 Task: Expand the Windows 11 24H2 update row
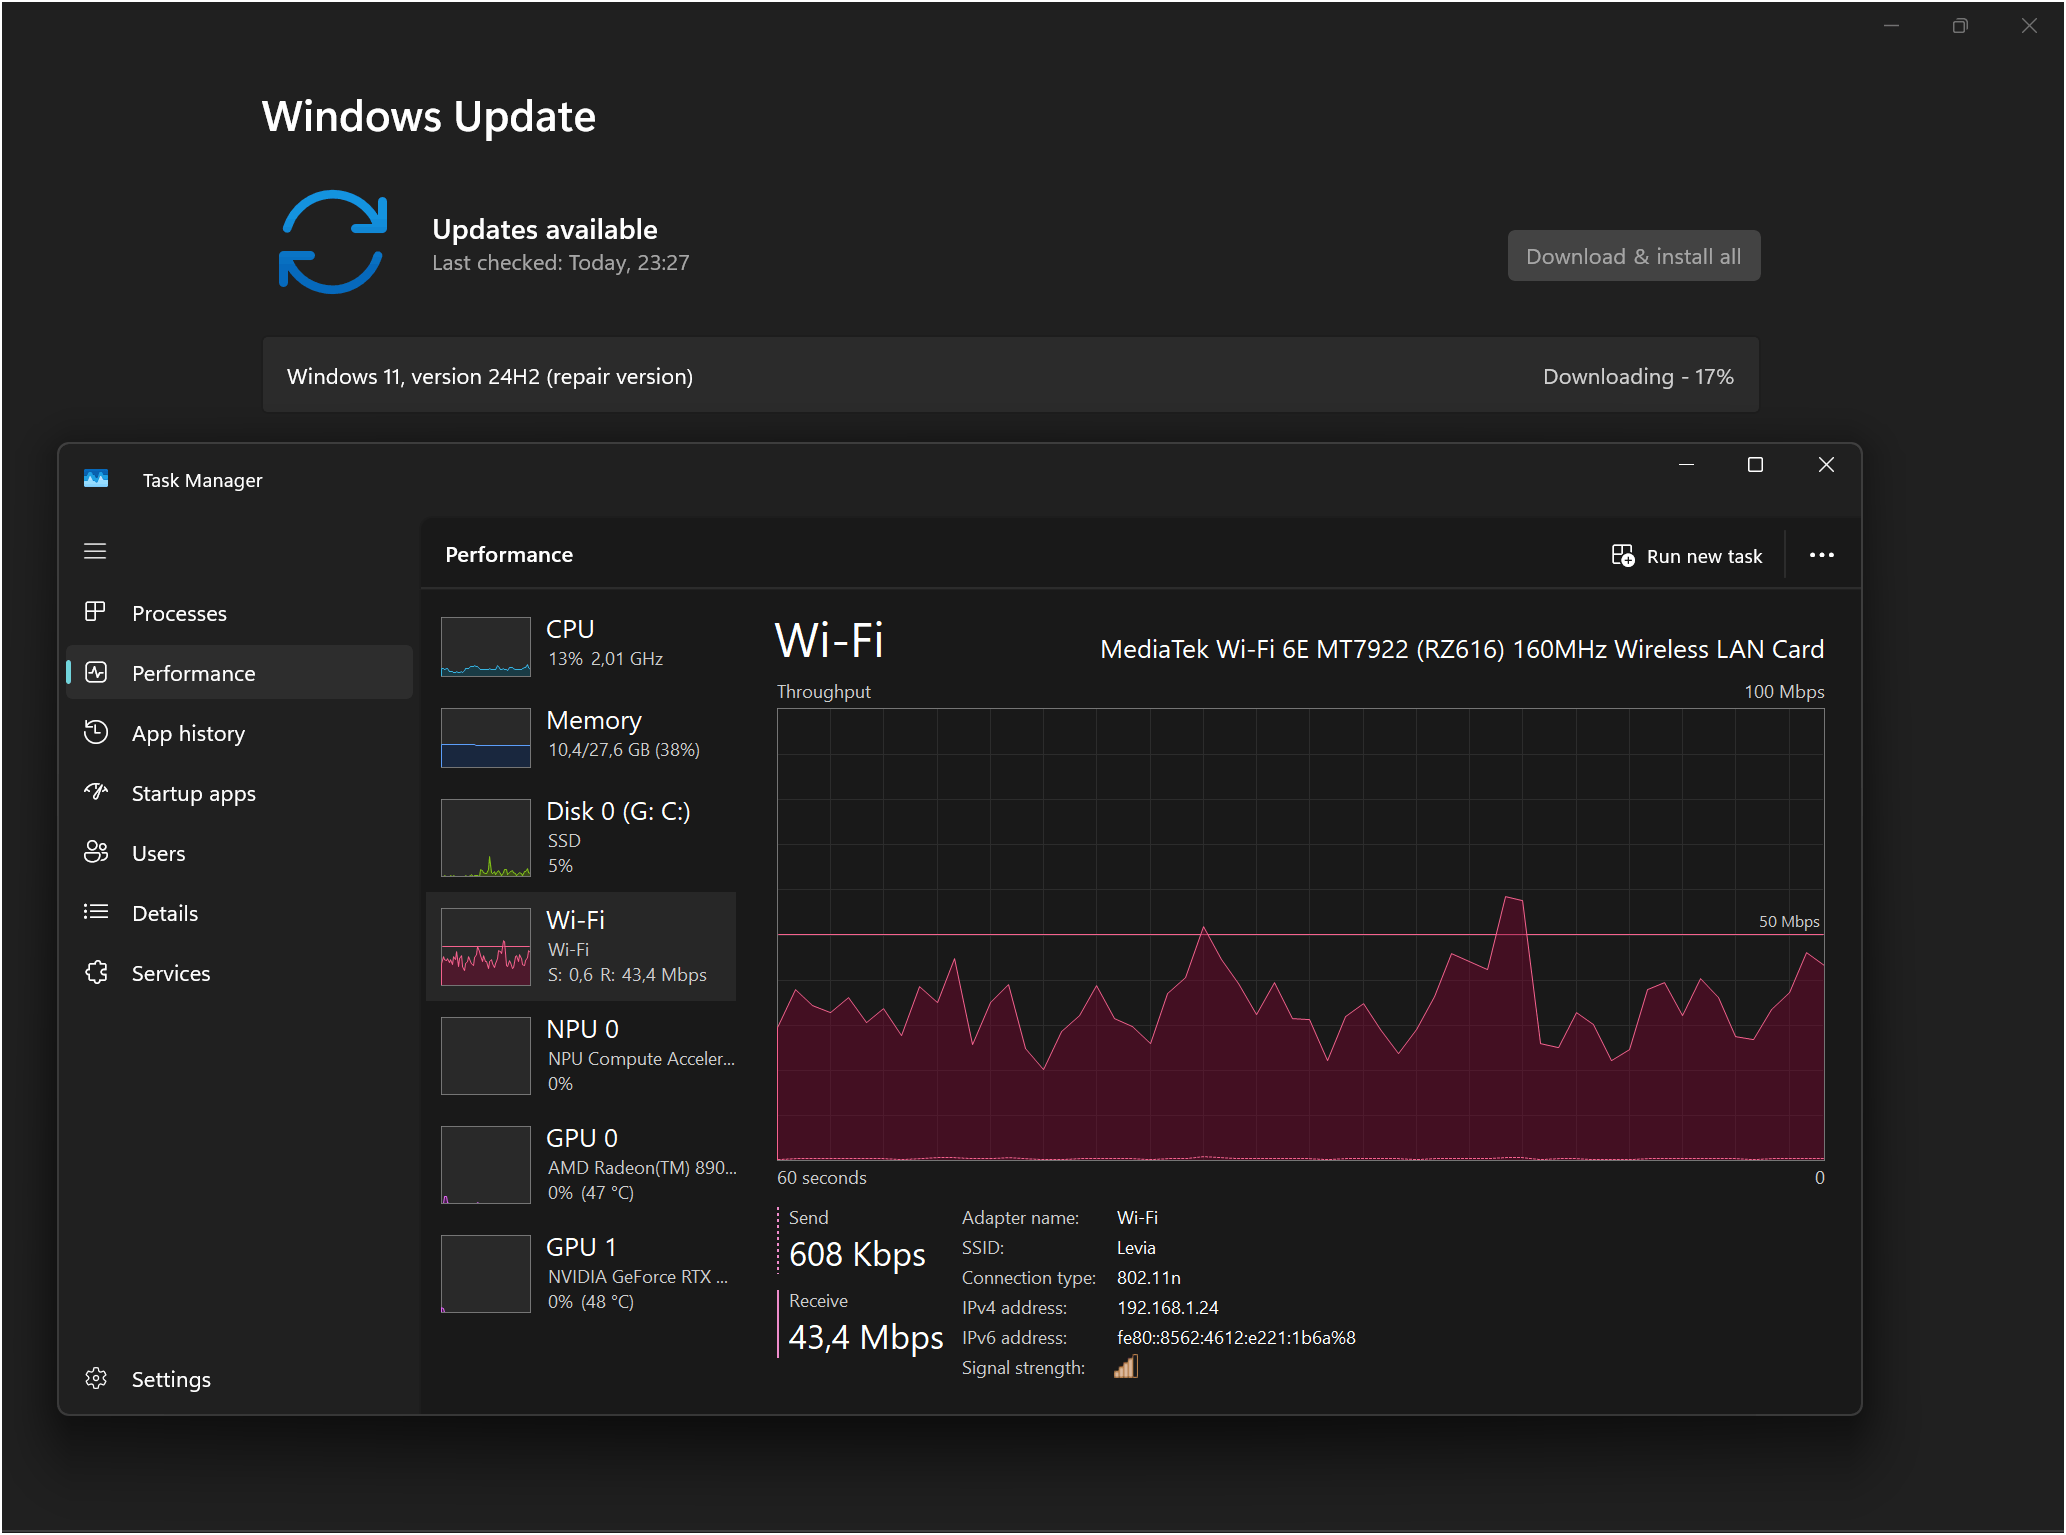tap(1010, 376)
